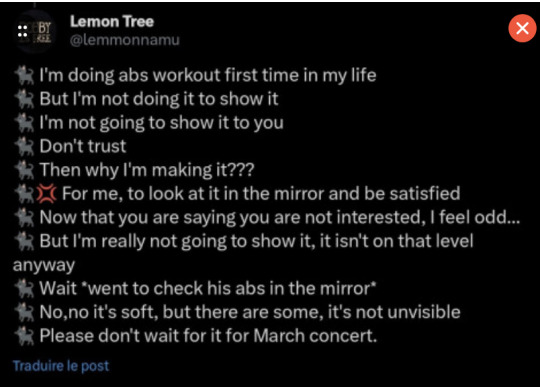Image resolution: width=540 pixels, height=387 pixels.
Task: Click cat emoji beside "No,no it's soft"
Action: (24, 312)
